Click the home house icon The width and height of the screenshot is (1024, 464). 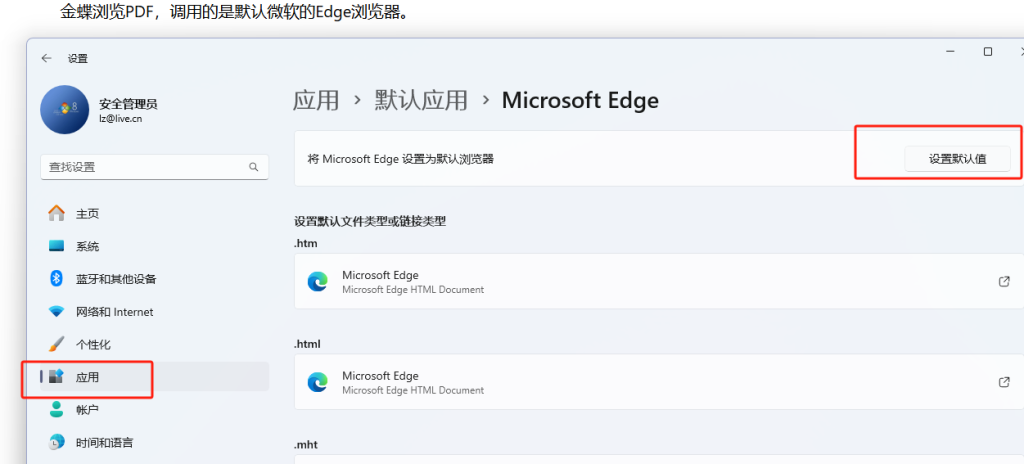[x=57, y=213]
